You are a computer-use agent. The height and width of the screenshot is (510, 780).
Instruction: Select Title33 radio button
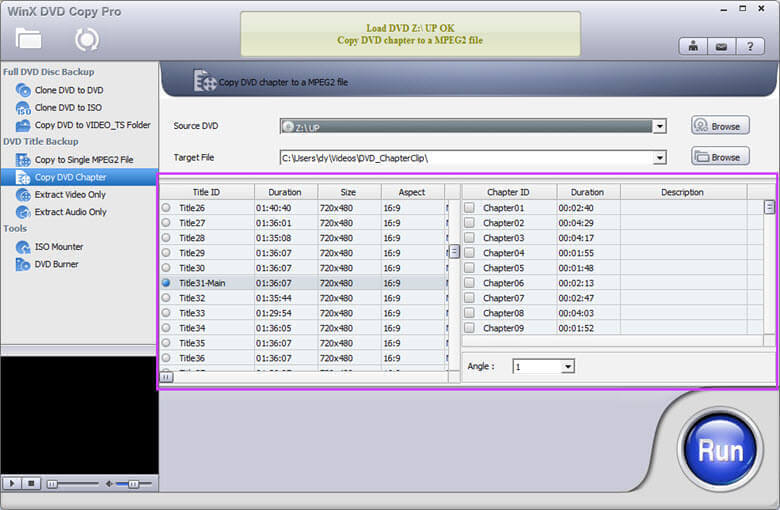pos(166,312)
